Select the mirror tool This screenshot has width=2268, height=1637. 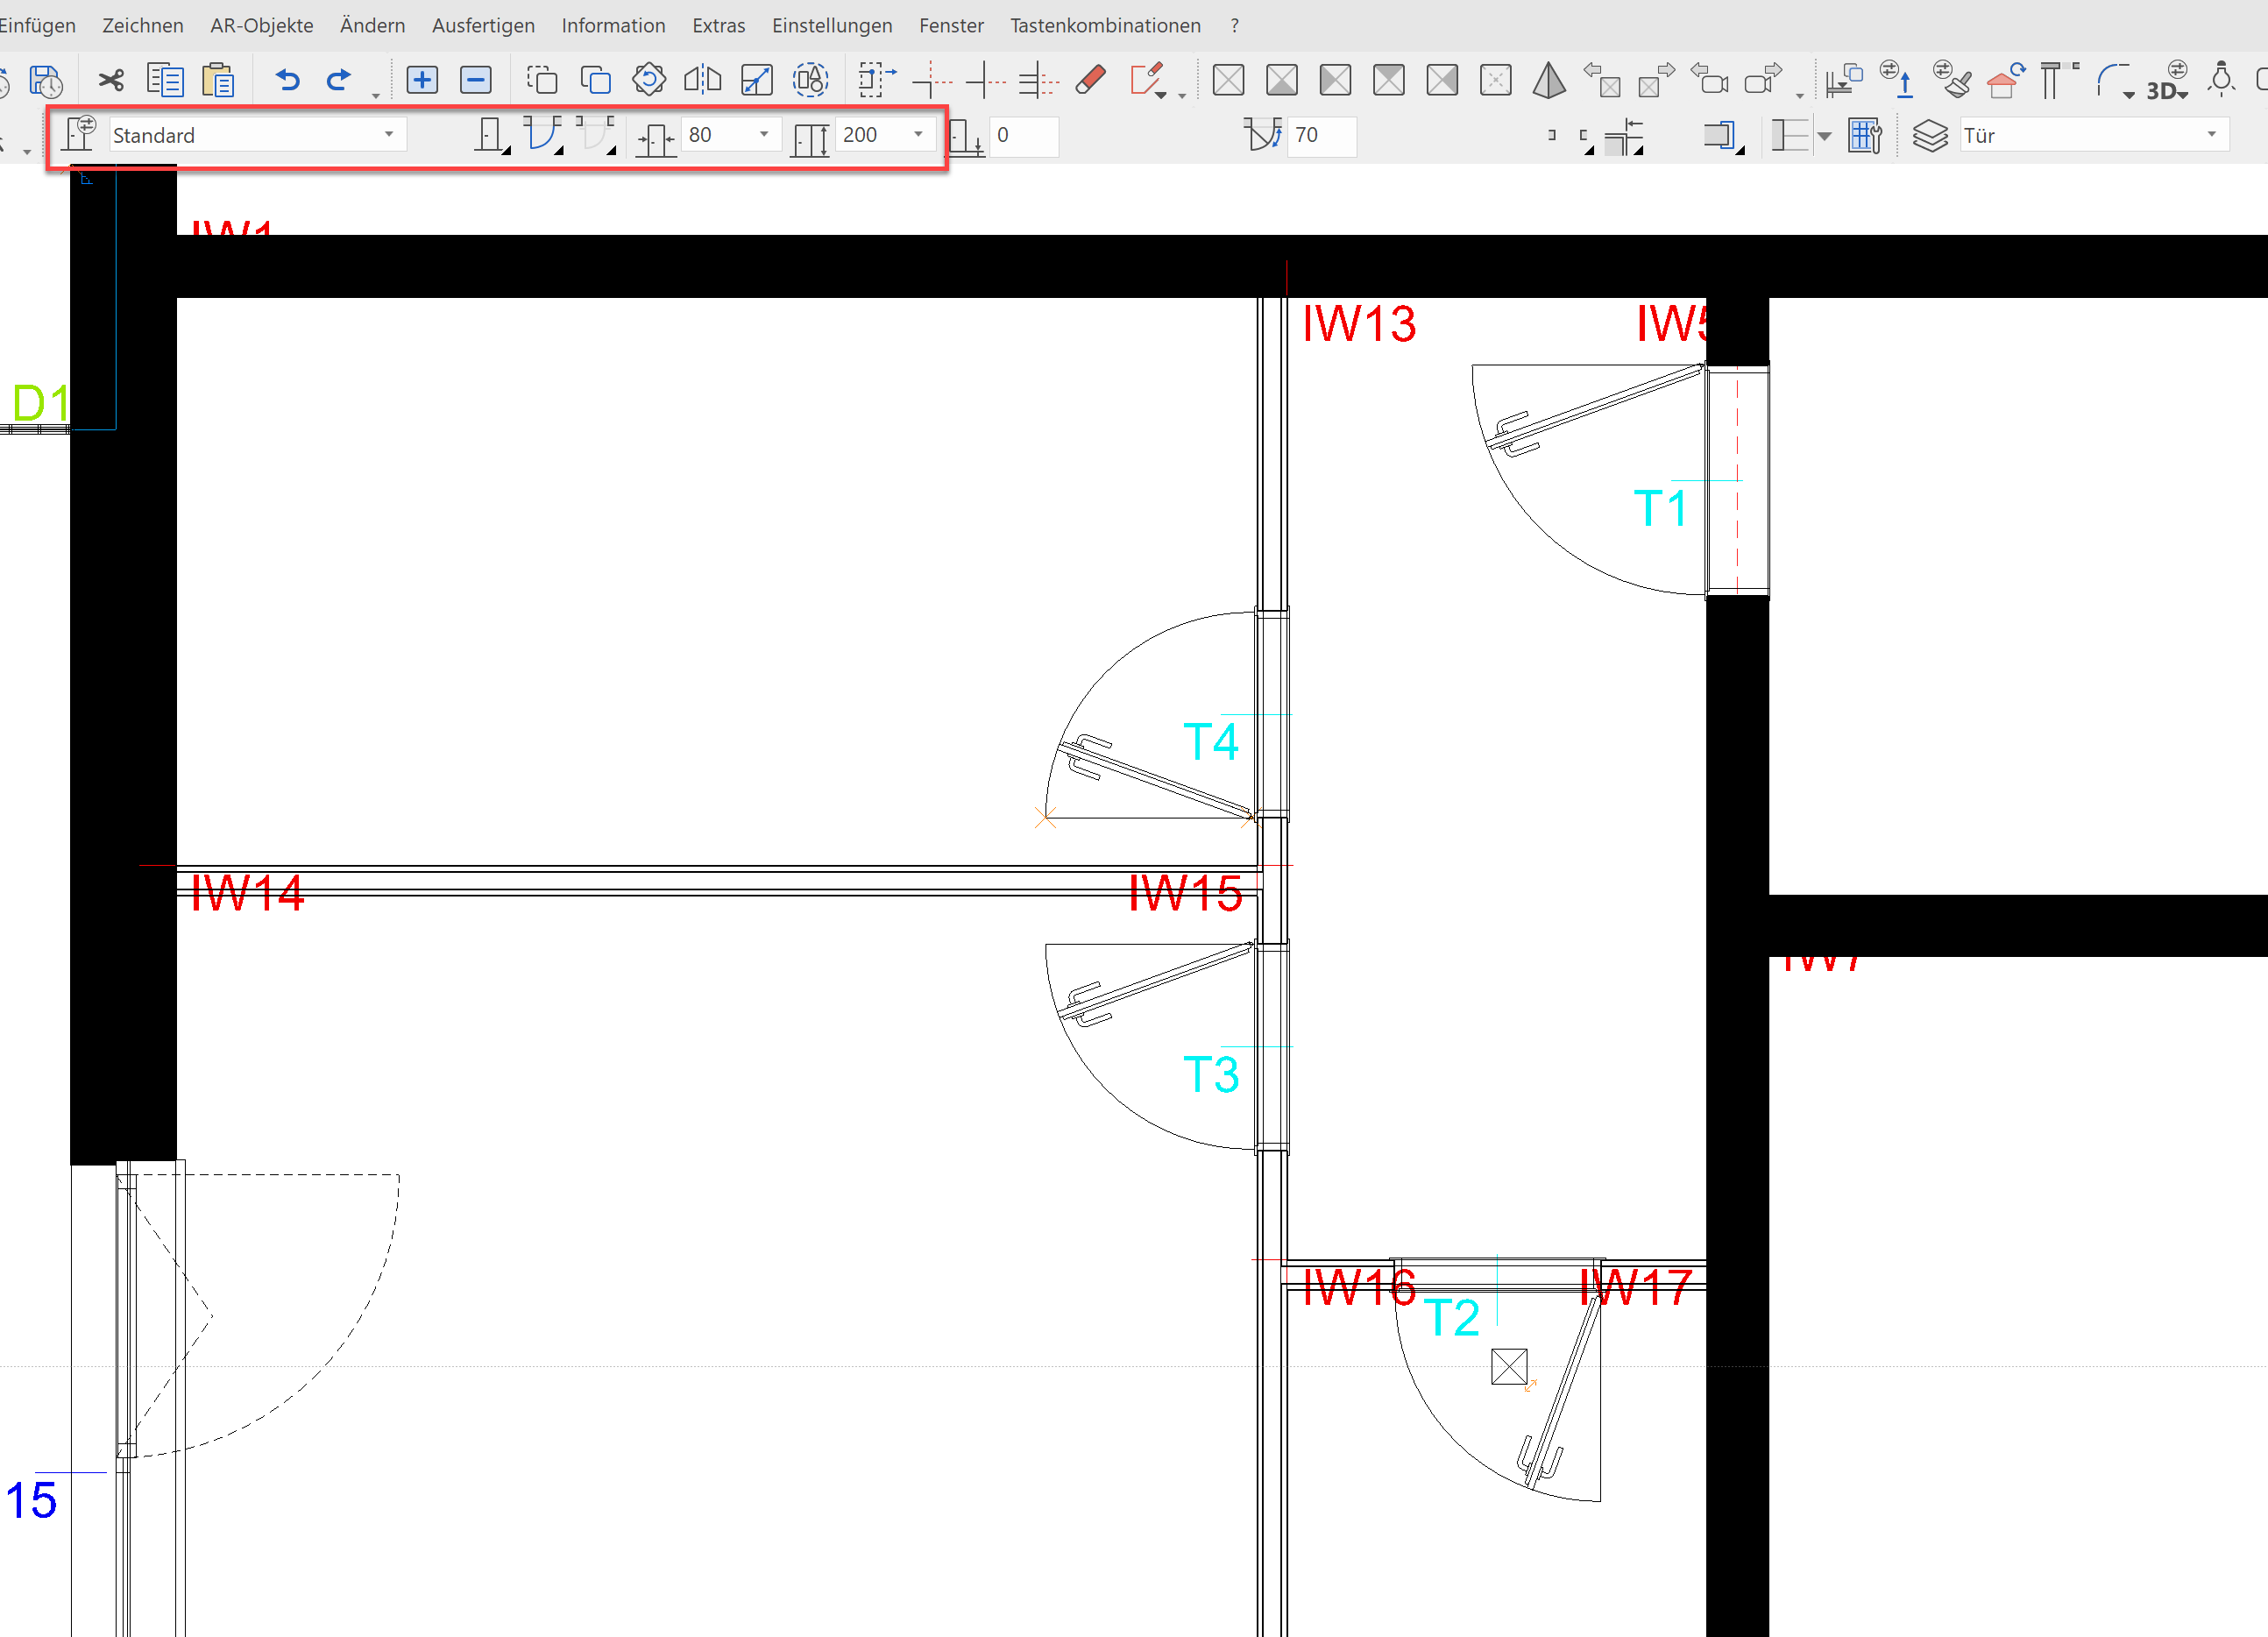(x=703, y=80)
